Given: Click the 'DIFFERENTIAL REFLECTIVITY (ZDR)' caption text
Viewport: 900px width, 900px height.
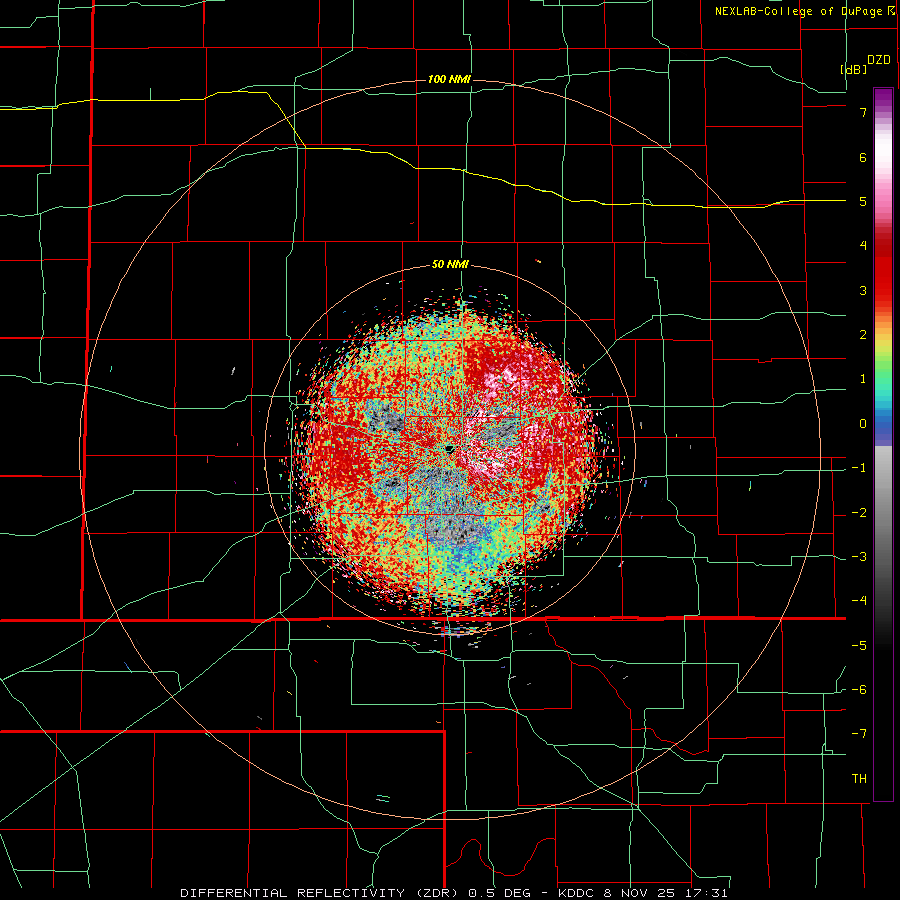Looking at the screenshot, I should (x=321, y=893).
